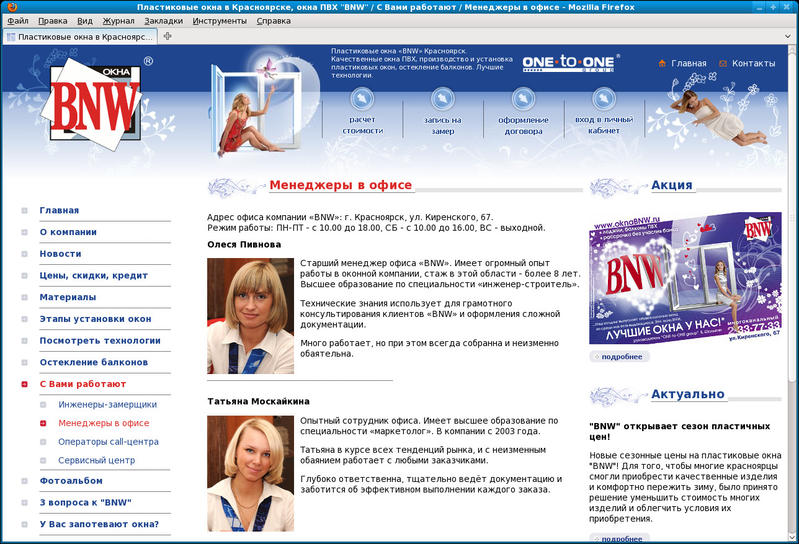Open the Вид menu
The height and width of the screenshot is (544, 799).
click(x=85, y=21)
